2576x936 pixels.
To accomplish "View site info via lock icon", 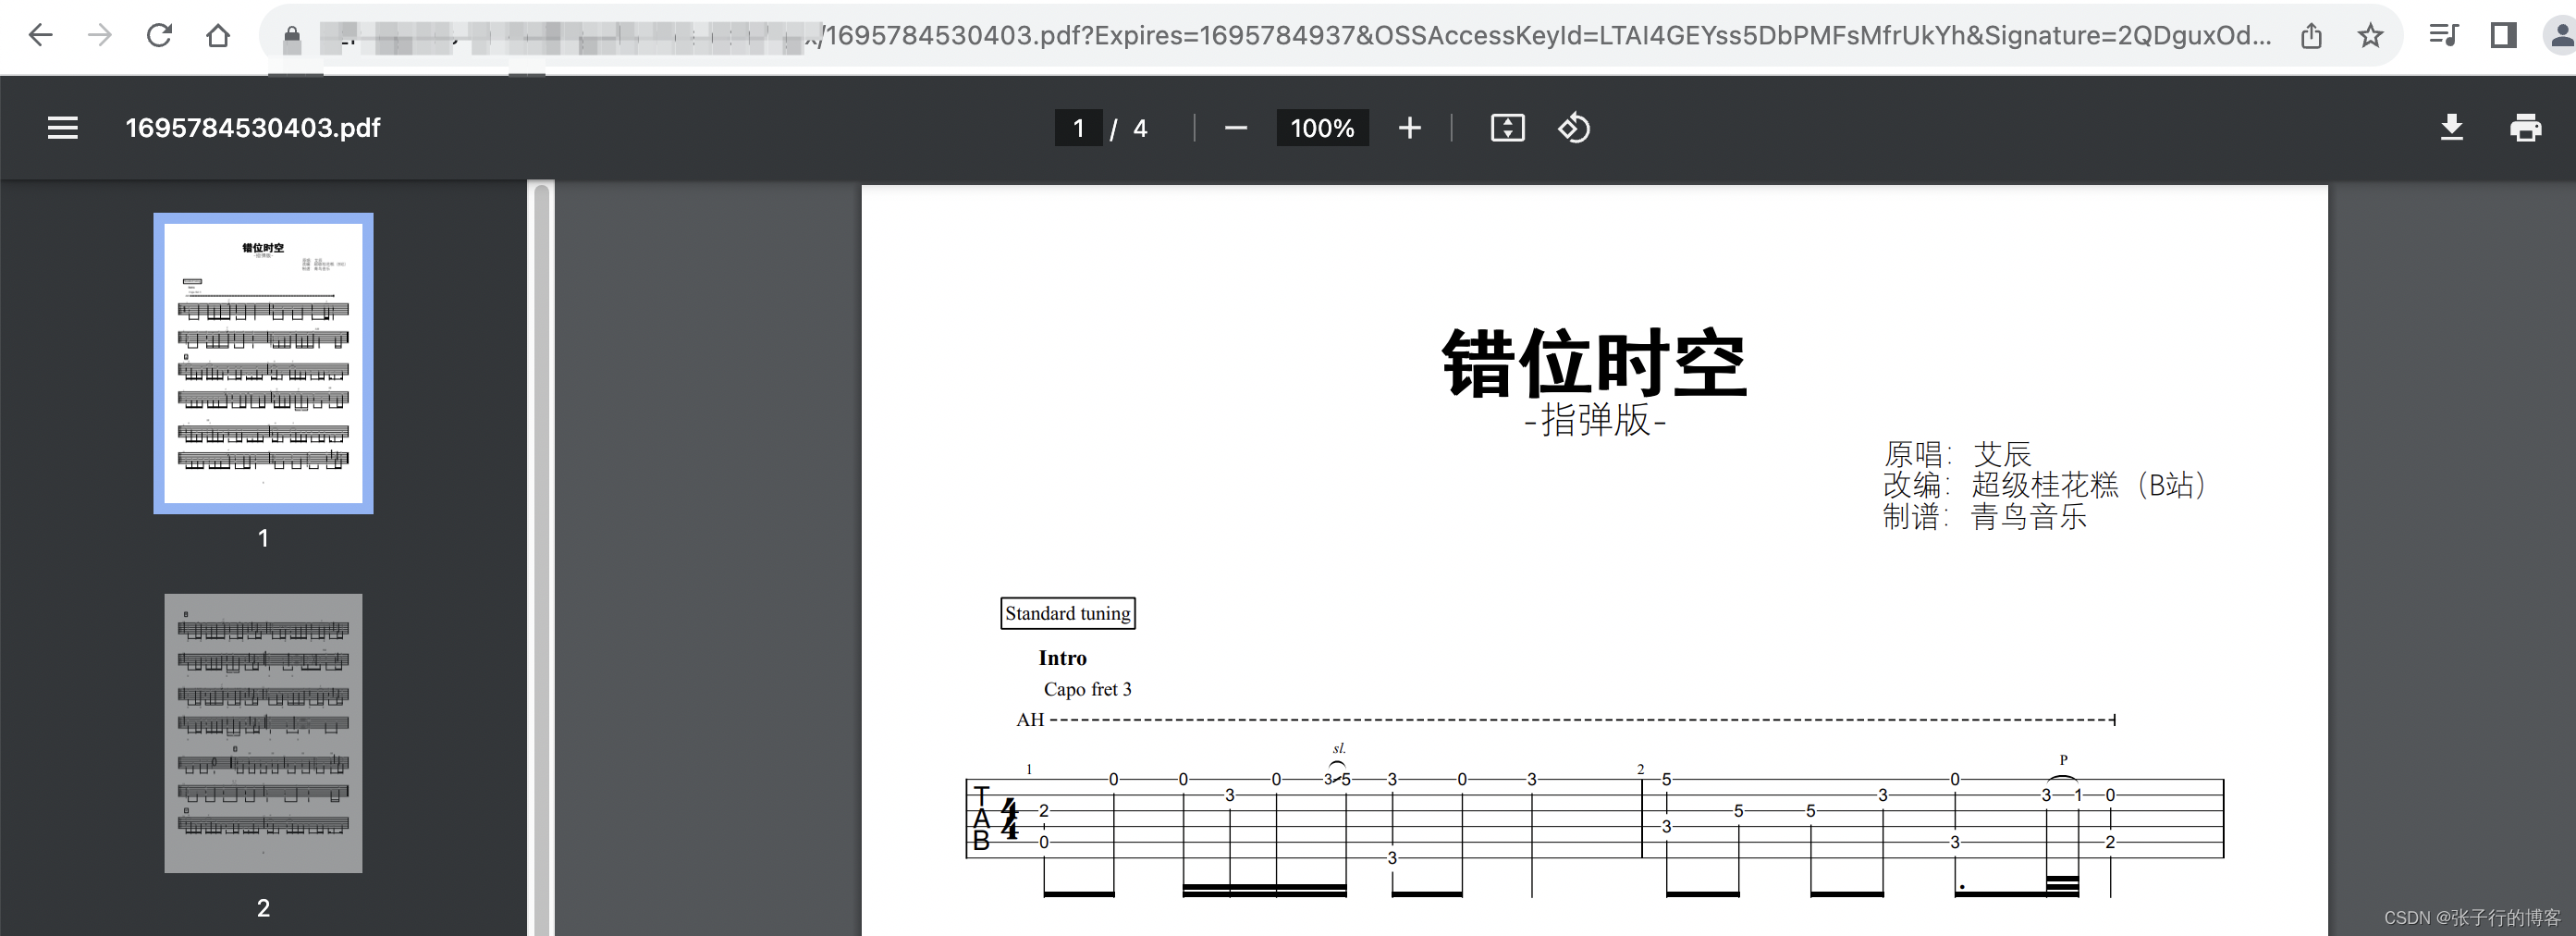I will 292,38.
